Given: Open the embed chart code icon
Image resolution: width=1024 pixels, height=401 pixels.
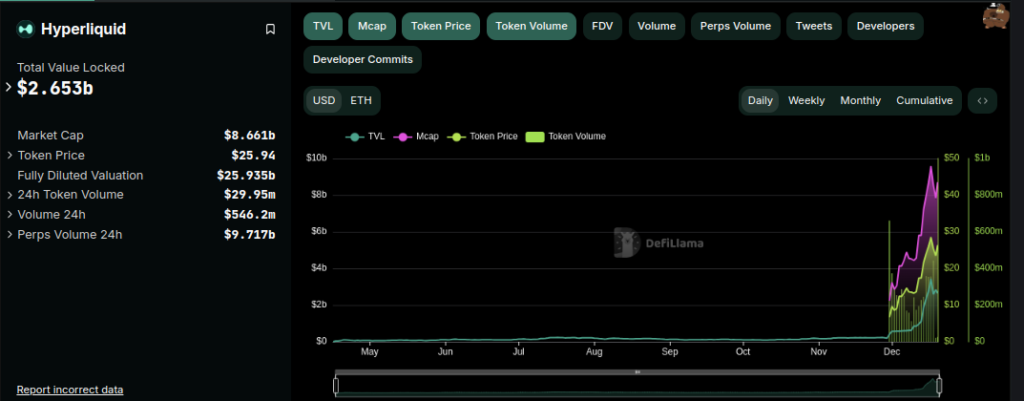Looking at the screenshot, I should pyautogui.click(x=982, y=101).
